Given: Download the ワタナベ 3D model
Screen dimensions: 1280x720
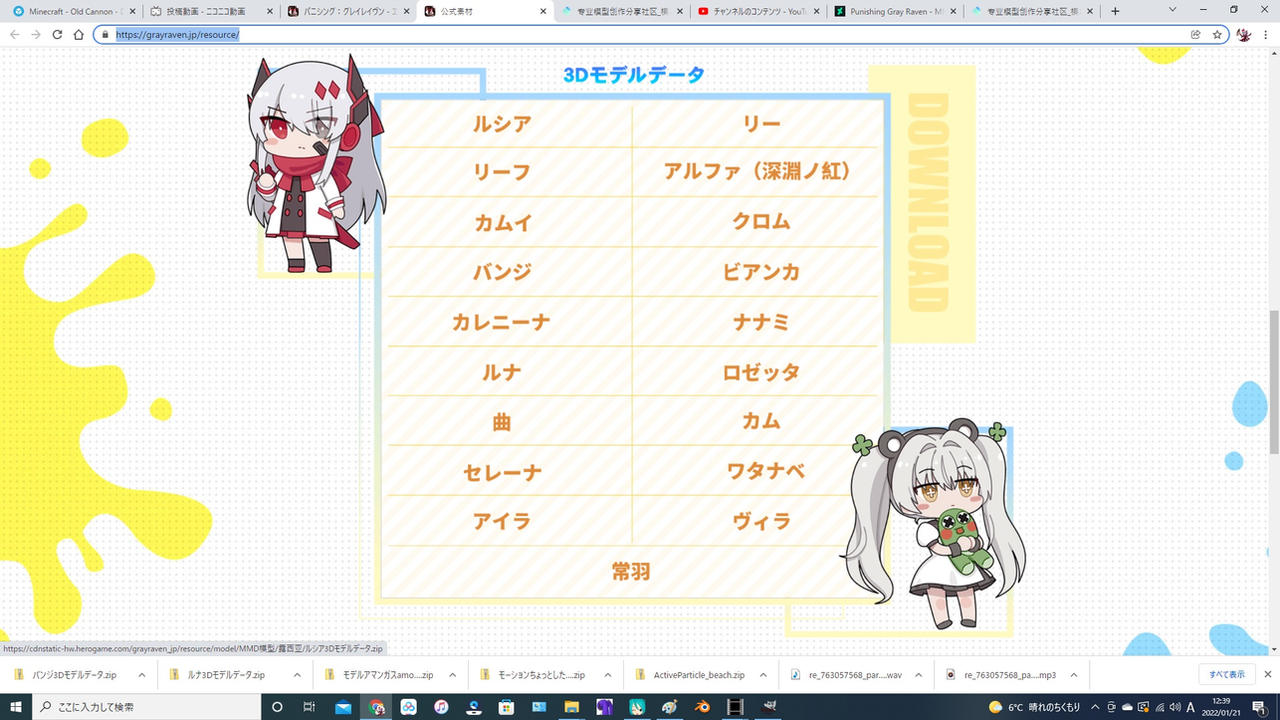Looking at the screenshot, I should tap(766, 471).
